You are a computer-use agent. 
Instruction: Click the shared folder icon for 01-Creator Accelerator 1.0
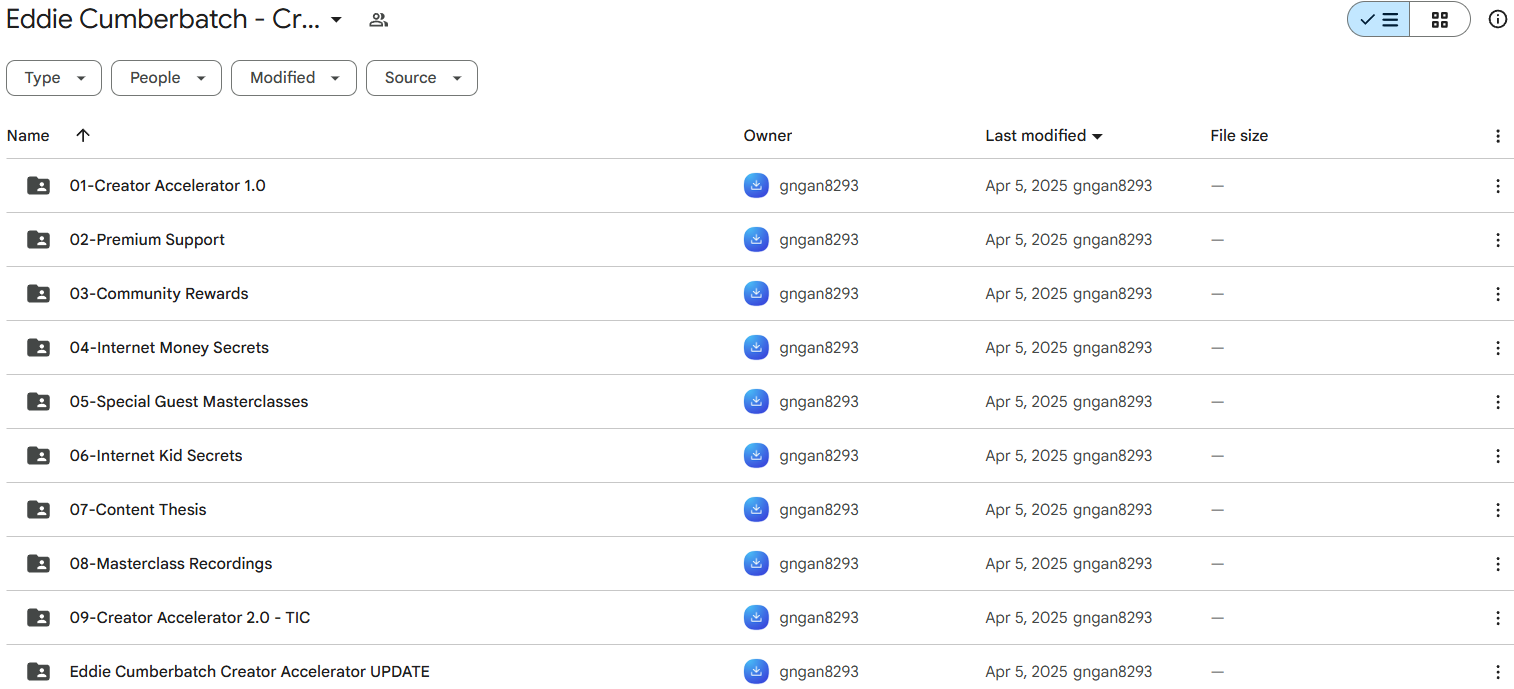(x=38, y=186)
